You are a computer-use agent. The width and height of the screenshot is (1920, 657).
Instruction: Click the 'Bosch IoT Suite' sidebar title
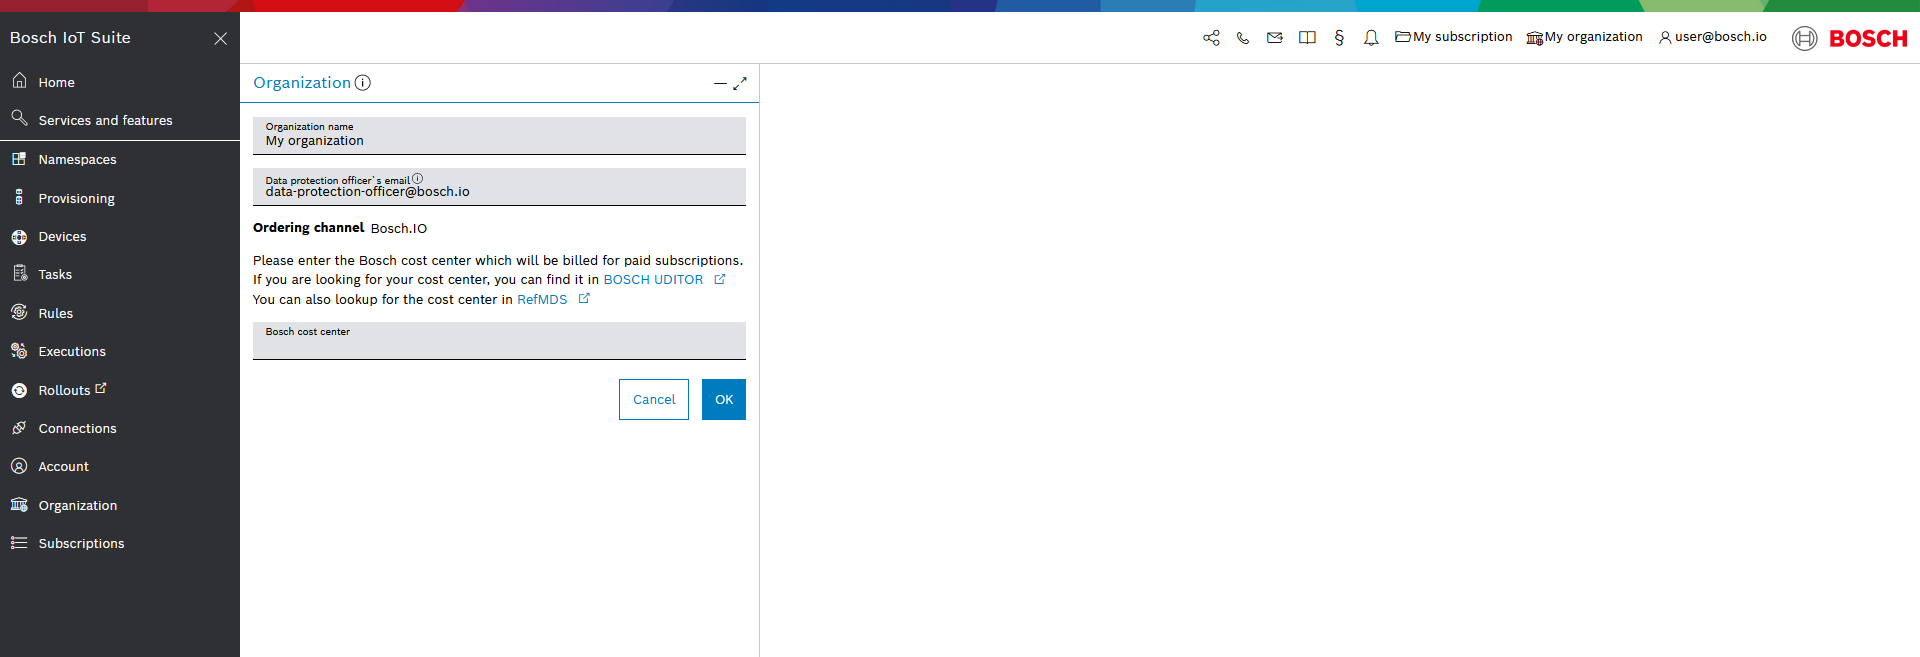(x=70, y=38)
